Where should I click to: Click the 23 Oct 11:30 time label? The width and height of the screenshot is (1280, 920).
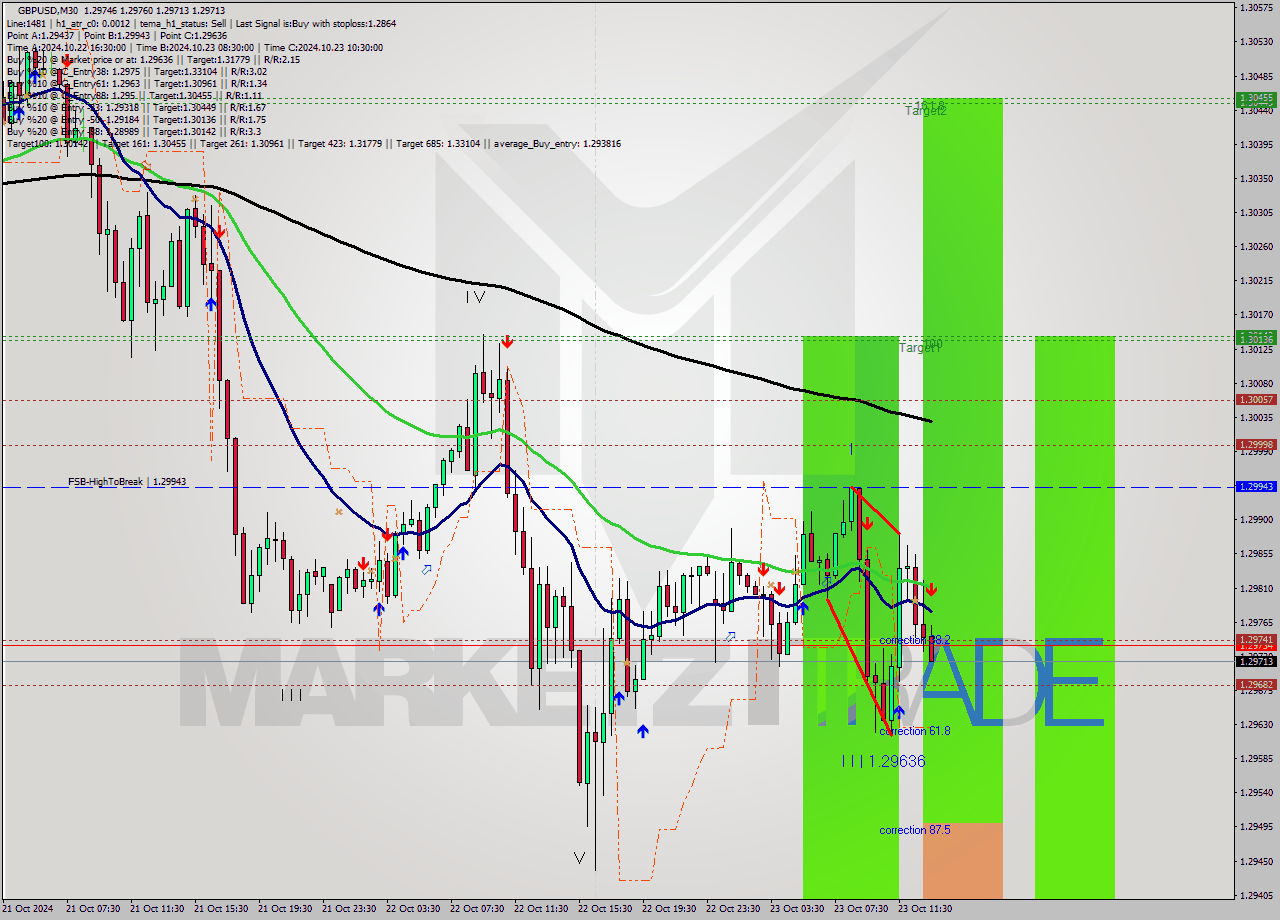click(925, 909)
